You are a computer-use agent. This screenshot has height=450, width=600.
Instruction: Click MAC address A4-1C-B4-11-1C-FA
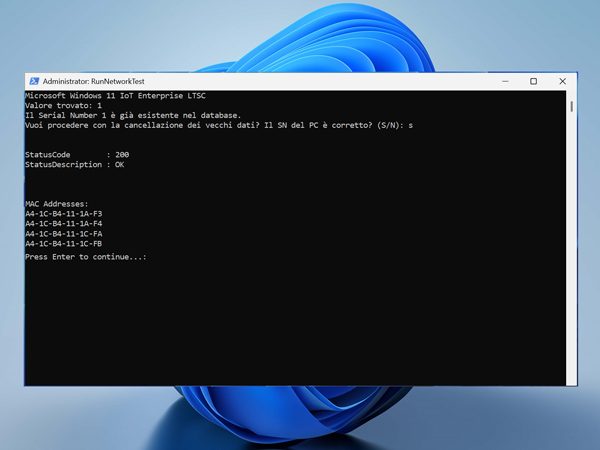[x=64, y=234]
